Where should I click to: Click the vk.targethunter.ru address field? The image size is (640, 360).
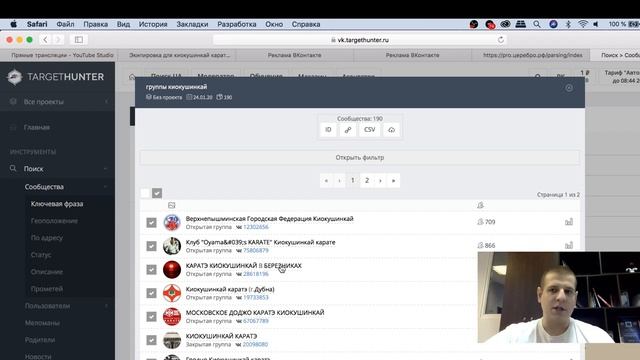pos(360,40)
